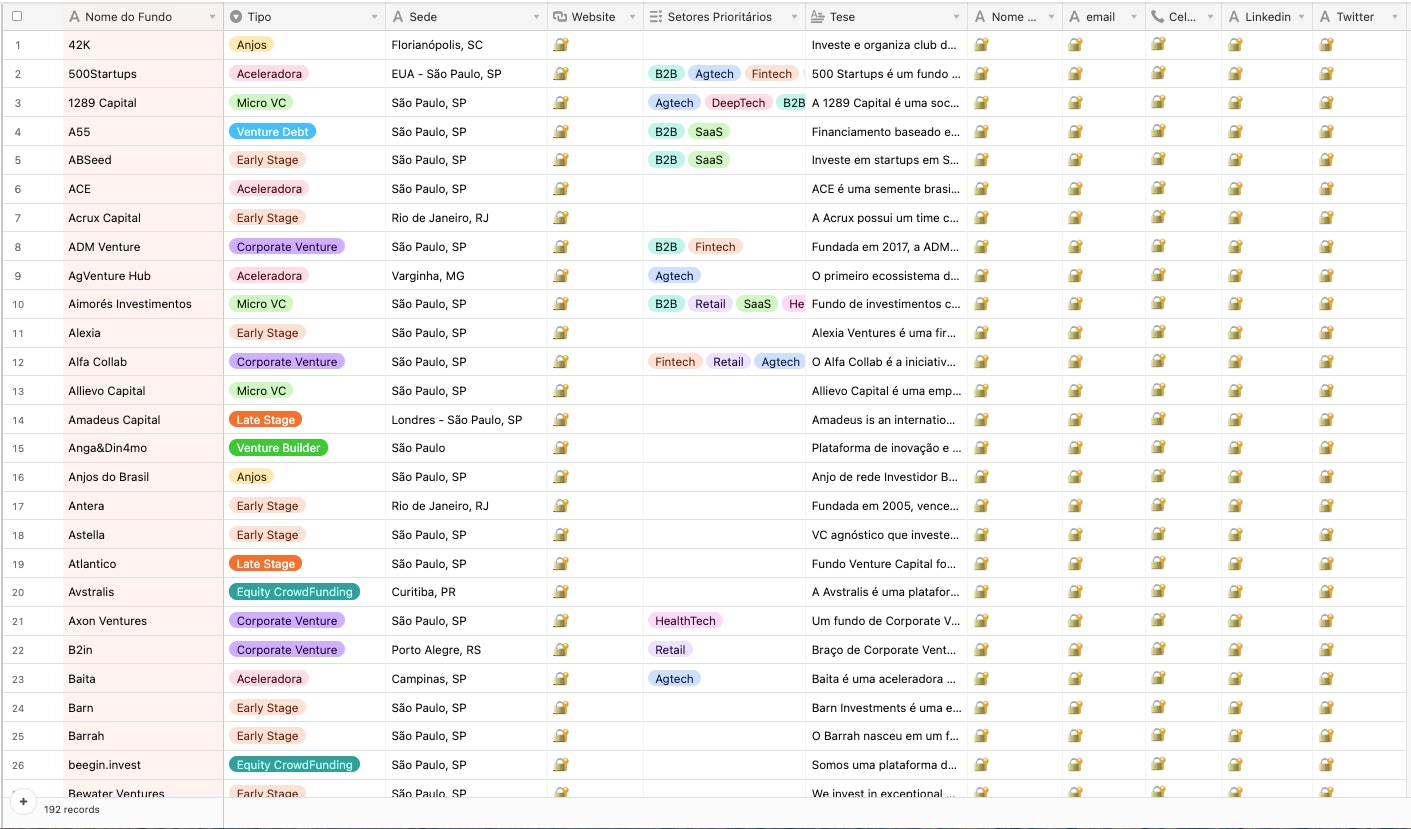
Task: Click the Anjos tag in 42K row
Action: (x=251, y=45)
